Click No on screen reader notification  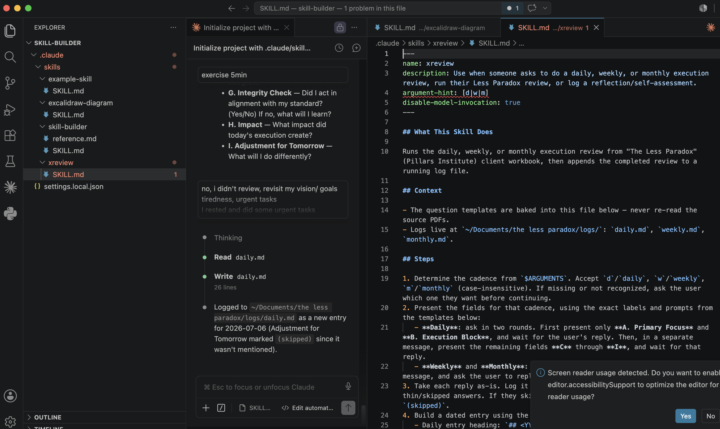(x=710, y=416)
